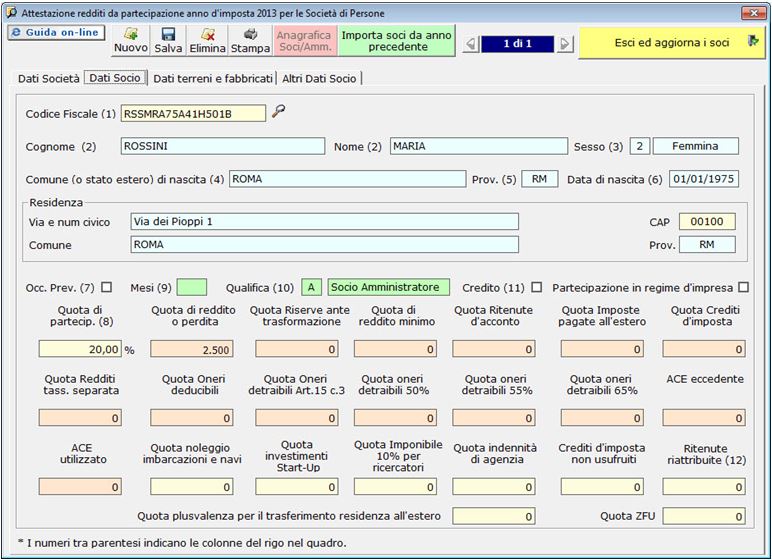Click the '1 di 1' record counter
Viewport: 772px width, 560px height.
point(517,44)
